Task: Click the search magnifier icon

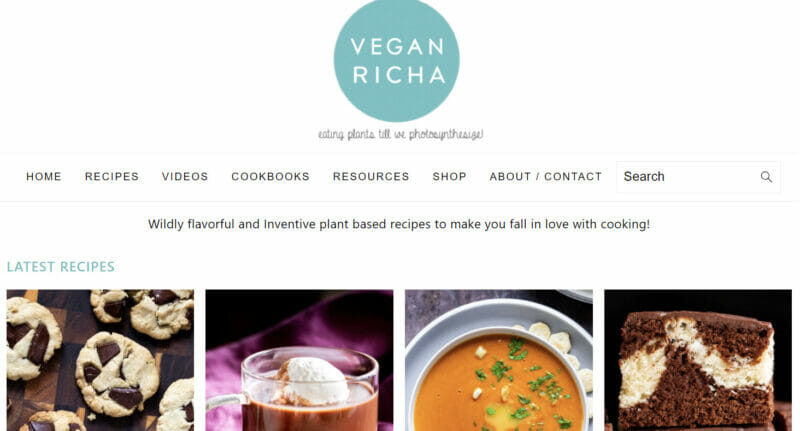Action: (x=766, y=177)
